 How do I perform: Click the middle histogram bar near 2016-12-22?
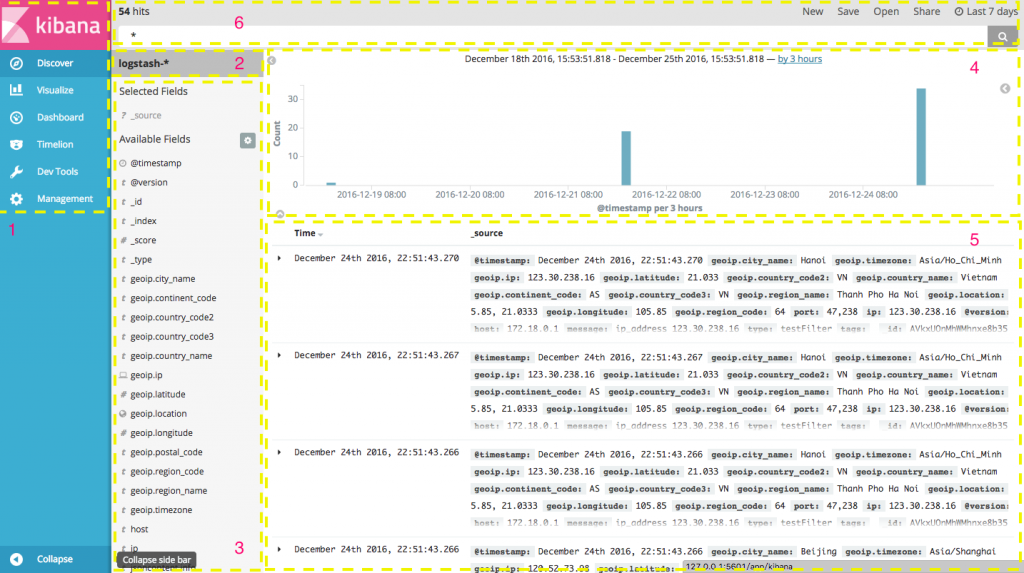click(626, 158)
